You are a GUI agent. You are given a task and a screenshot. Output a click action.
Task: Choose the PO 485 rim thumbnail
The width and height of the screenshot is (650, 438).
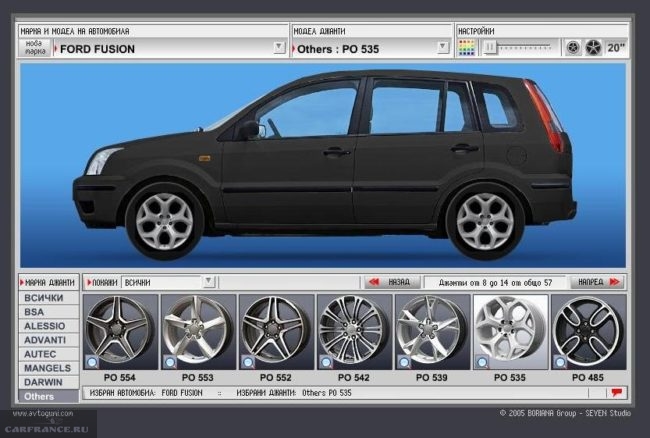[588, 332]
